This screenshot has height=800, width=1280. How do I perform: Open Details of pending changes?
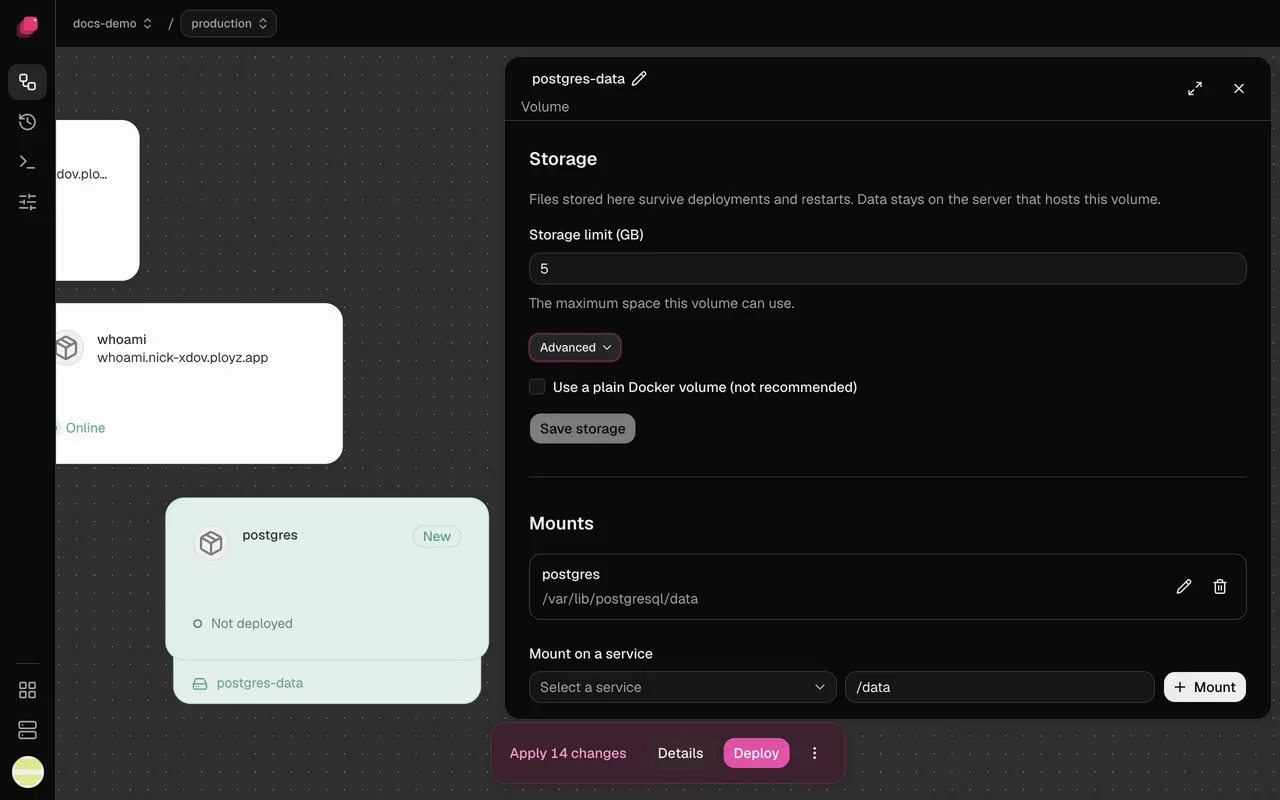(x=680, y=753)
